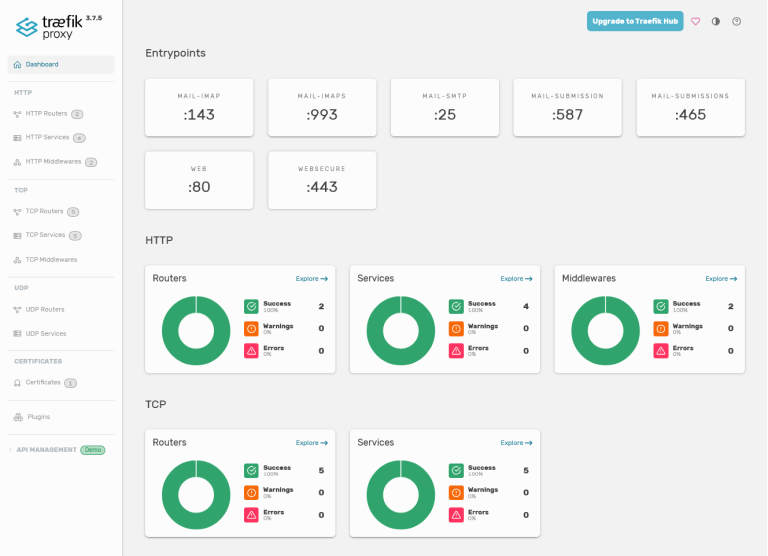
Task: Click the pink heart sponsor icon
Action: click(696, 21)
